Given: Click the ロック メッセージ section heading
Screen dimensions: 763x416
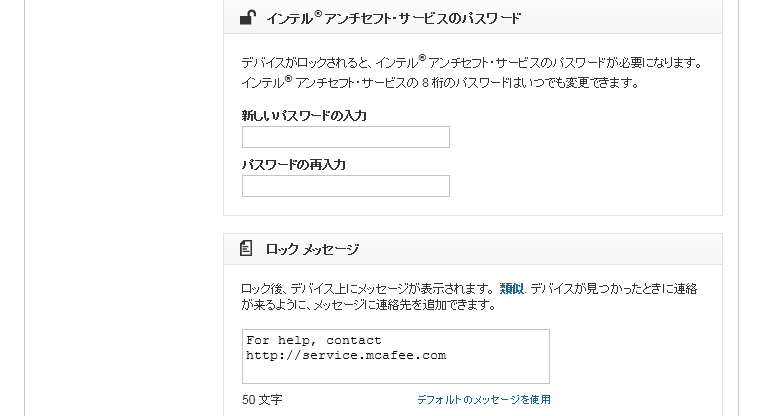Looking at the screenshot, I should coord(312,249).
